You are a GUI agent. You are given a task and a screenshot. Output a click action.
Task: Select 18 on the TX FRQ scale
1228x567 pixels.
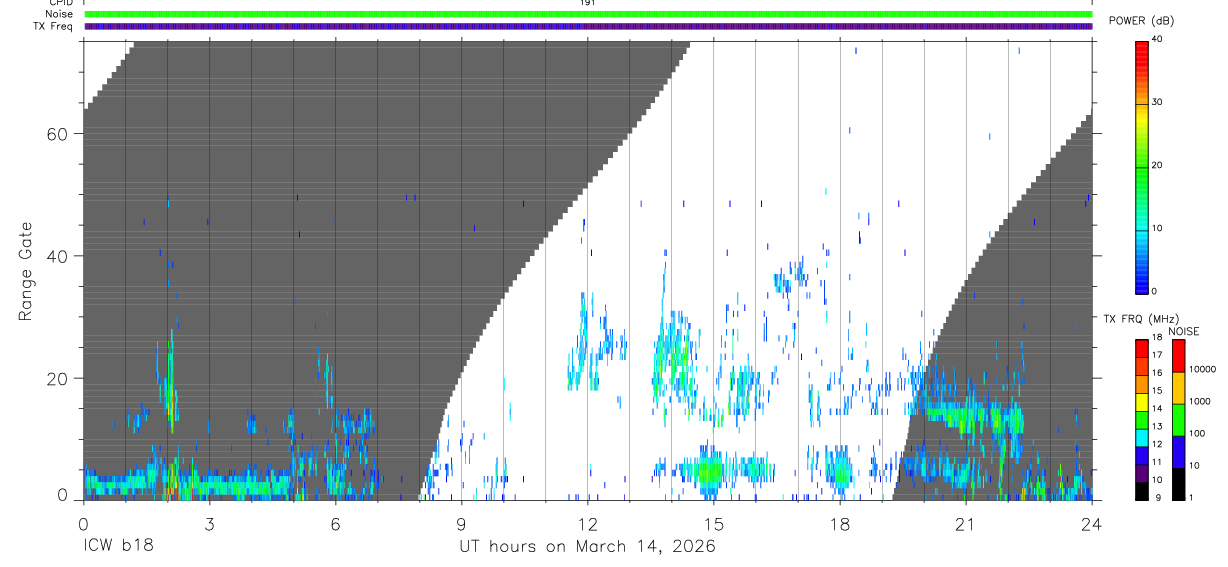[1156, 338]
